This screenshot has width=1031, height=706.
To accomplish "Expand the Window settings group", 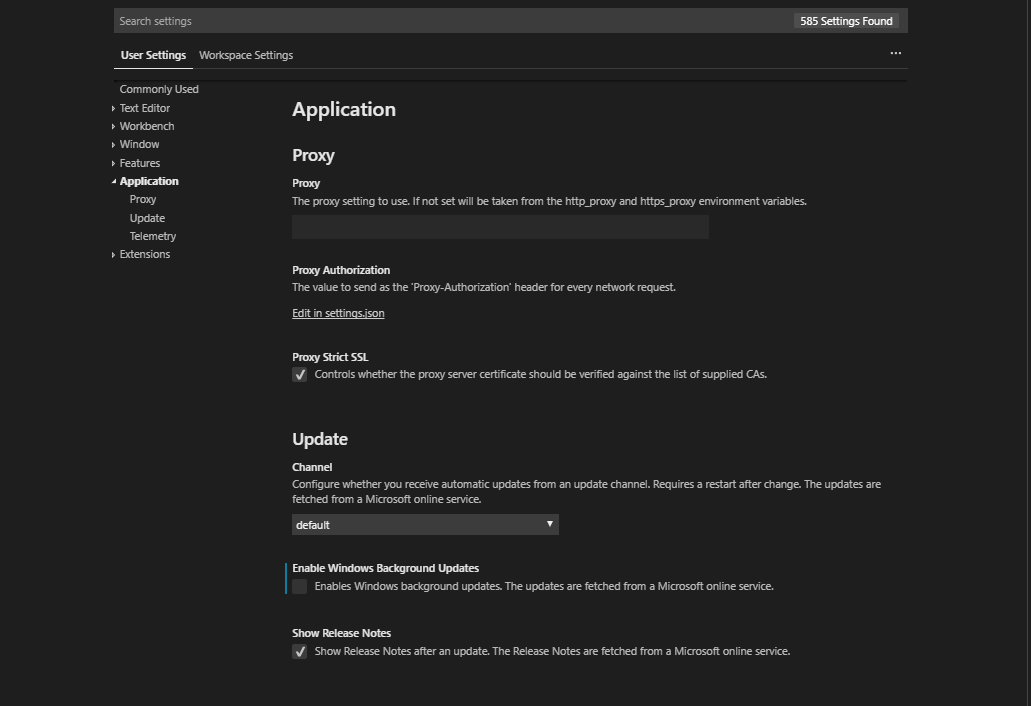I will point(139,144).
